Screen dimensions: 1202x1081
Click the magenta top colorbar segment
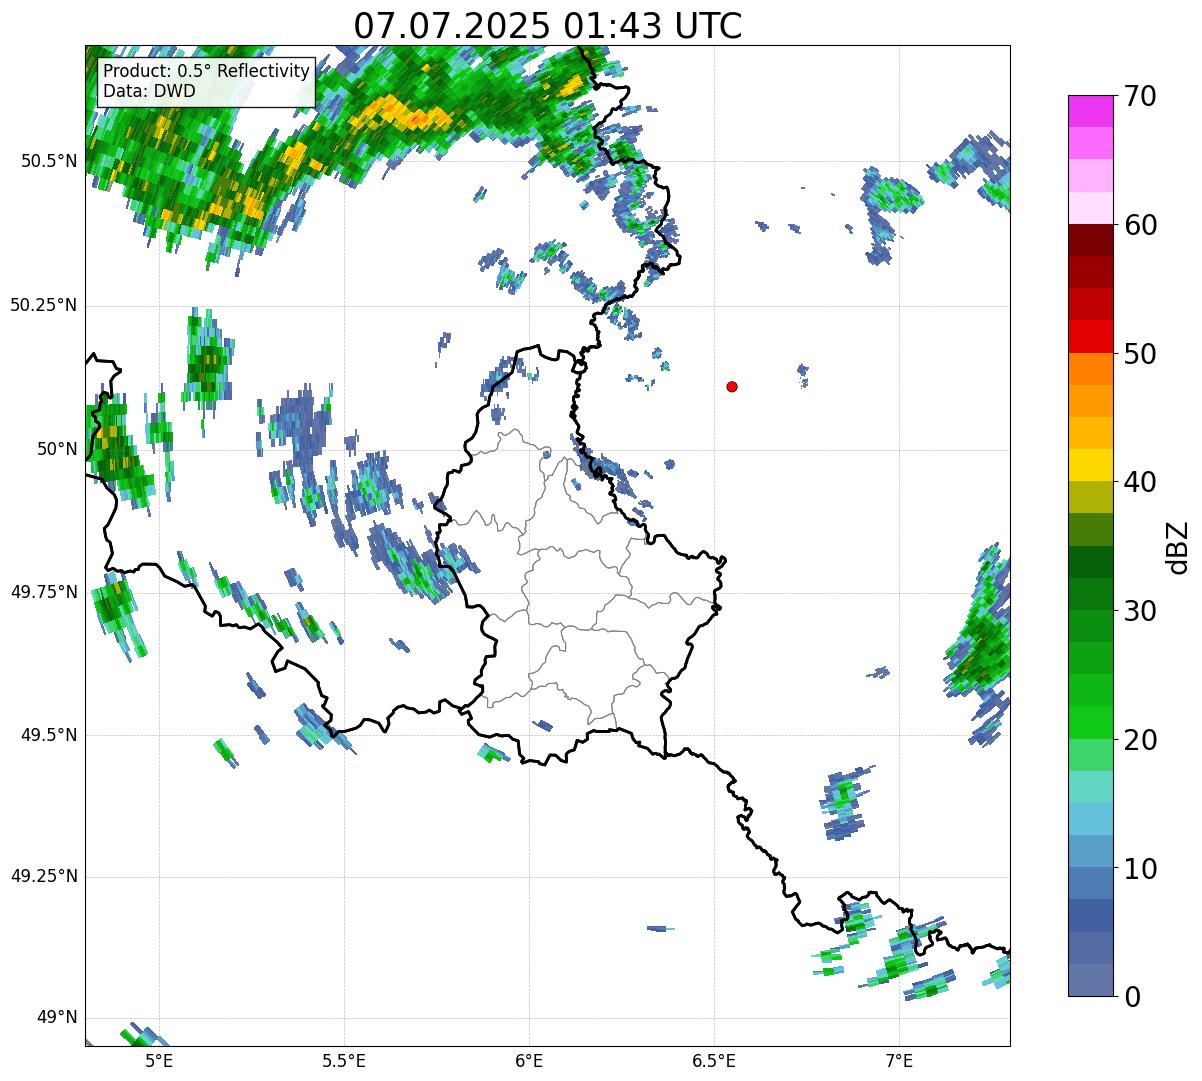click(x=1090, y=111)
